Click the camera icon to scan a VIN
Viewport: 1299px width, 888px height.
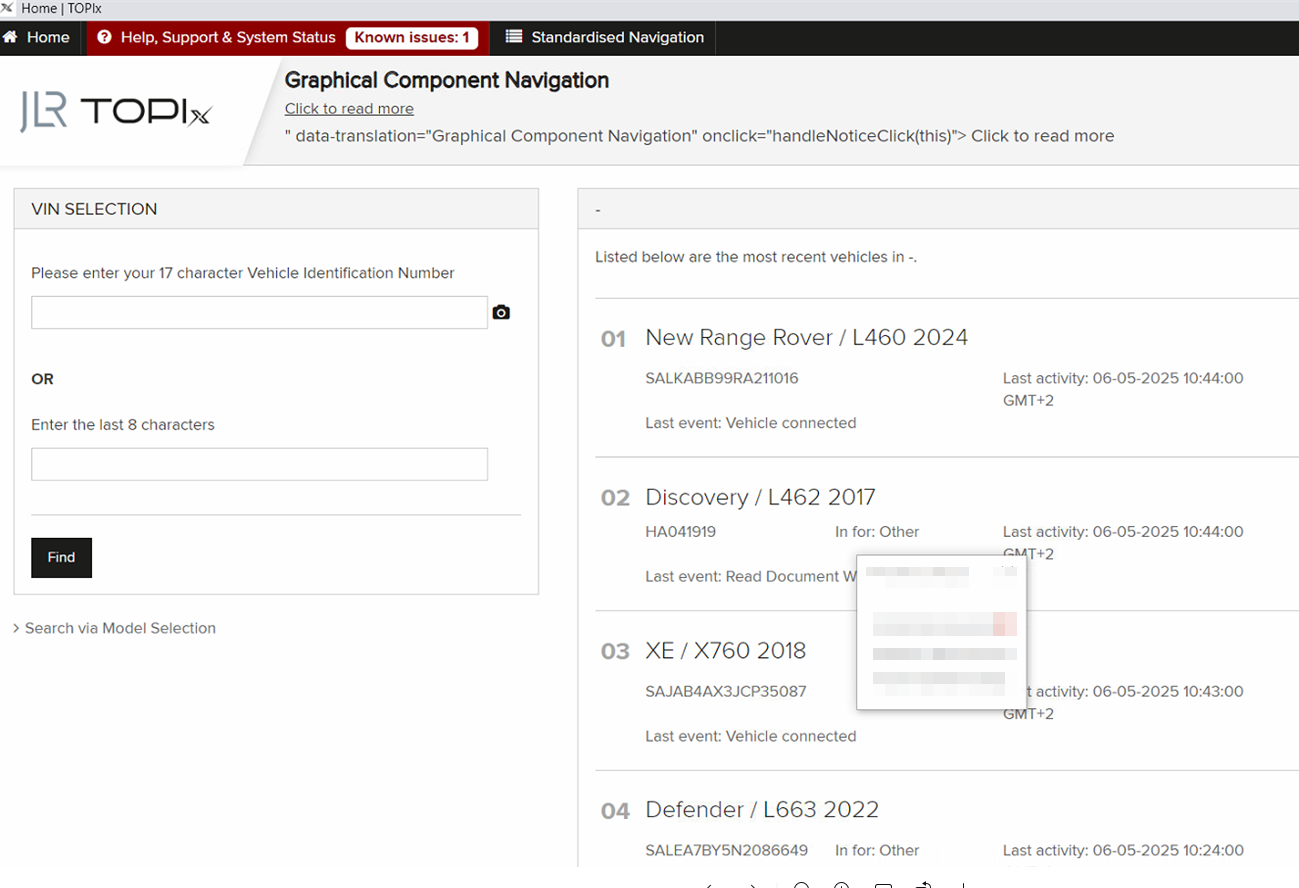(501, 313)
